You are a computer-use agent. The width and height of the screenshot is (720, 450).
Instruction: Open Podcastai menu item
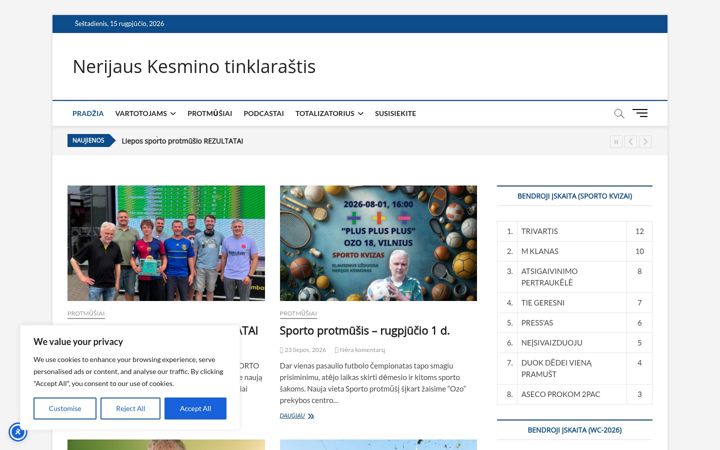(264, 113)
